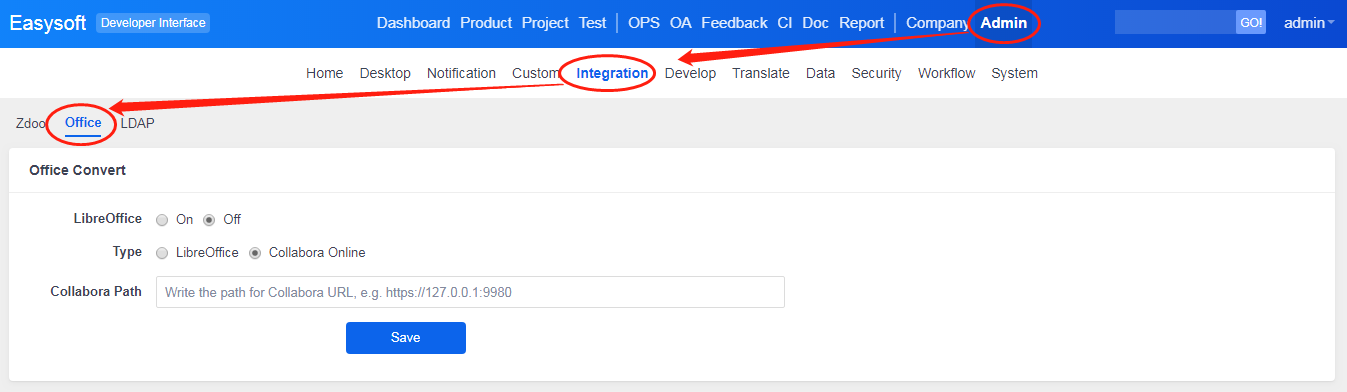This screenshot has width=1347, height=392.
Task: Focus the top search box
Action: click(1175, 23)
